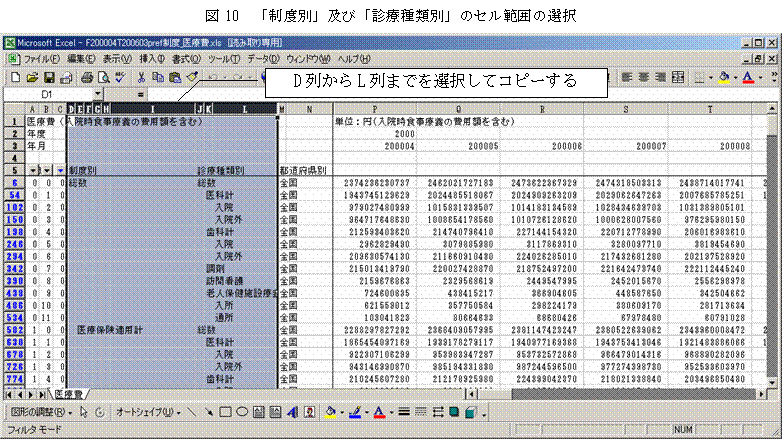Click the Open file folder icon

pyautogui.click(x=32, y=76)
